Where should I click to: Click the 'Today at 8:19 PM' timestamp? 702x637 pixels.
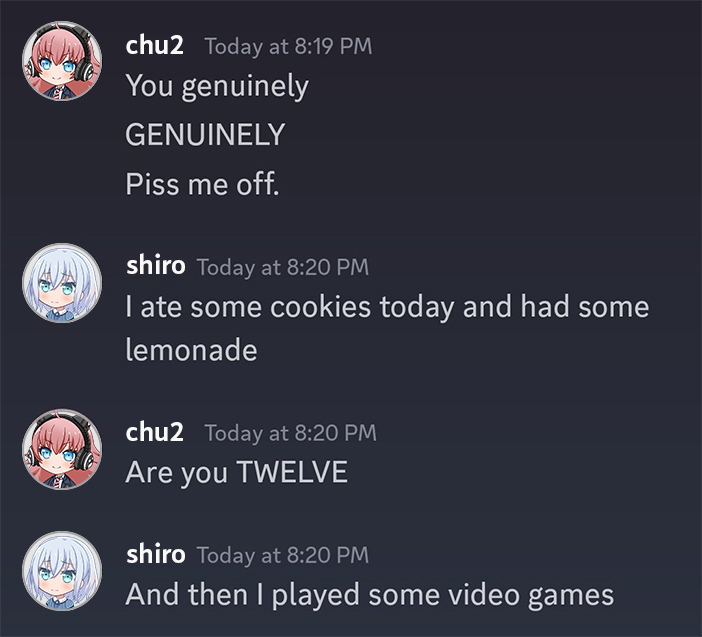pos(288,47)
